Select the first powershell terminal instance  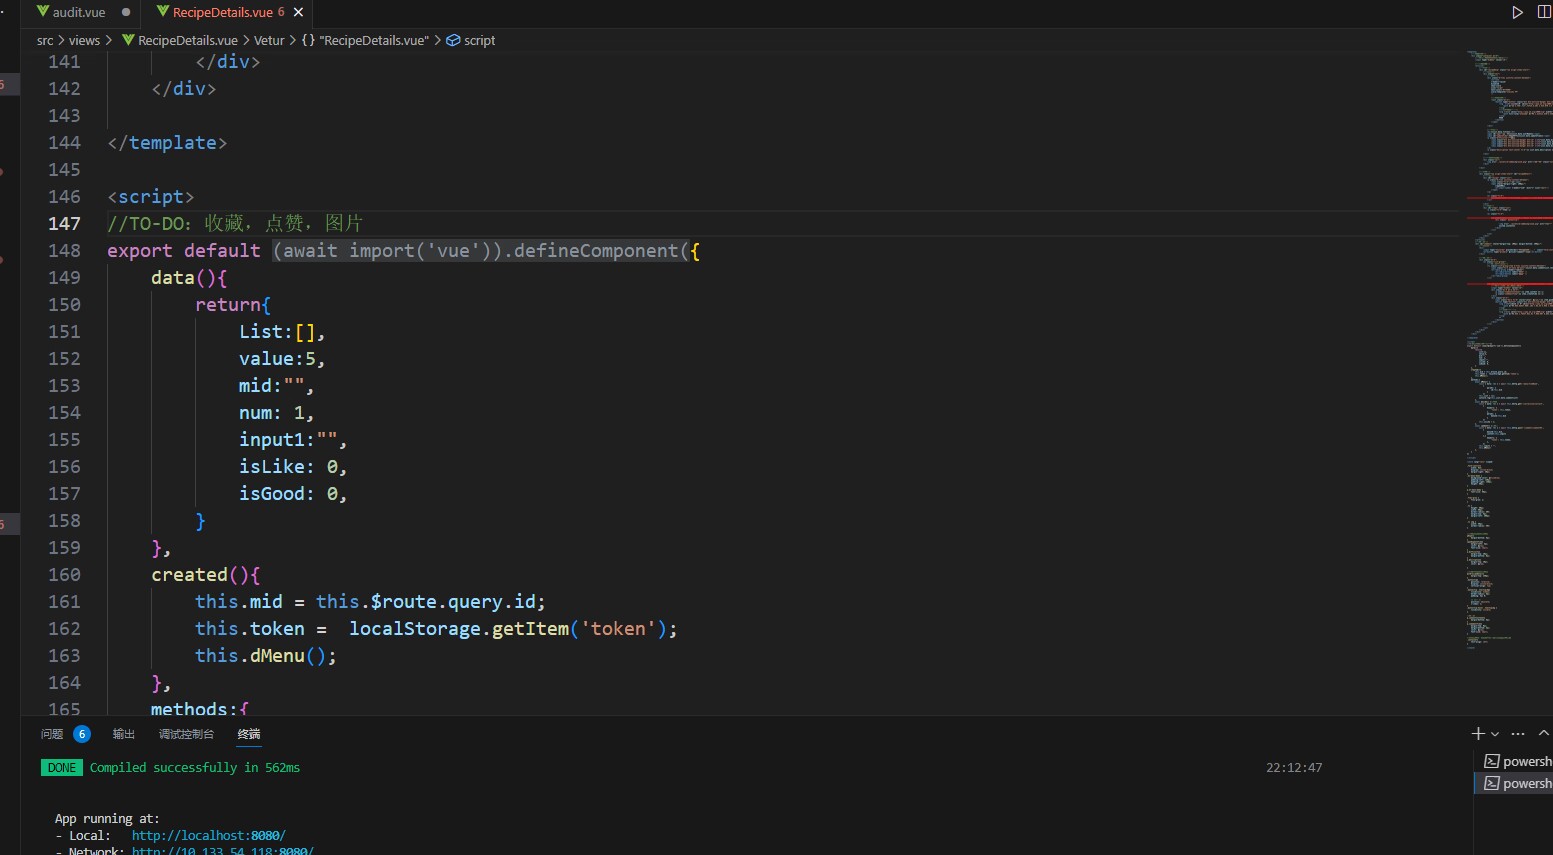(x=1517, y=761)
